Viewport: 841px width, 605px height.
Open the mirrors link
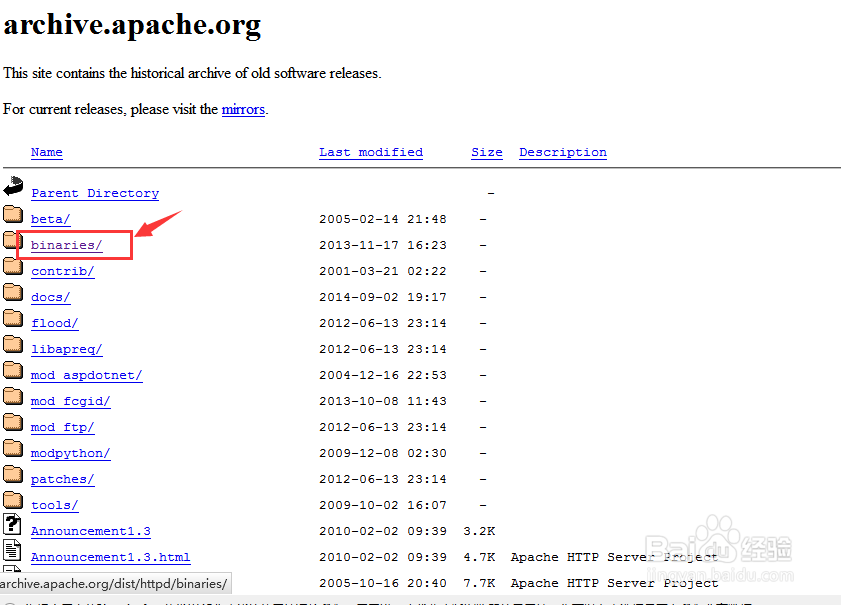243,109
